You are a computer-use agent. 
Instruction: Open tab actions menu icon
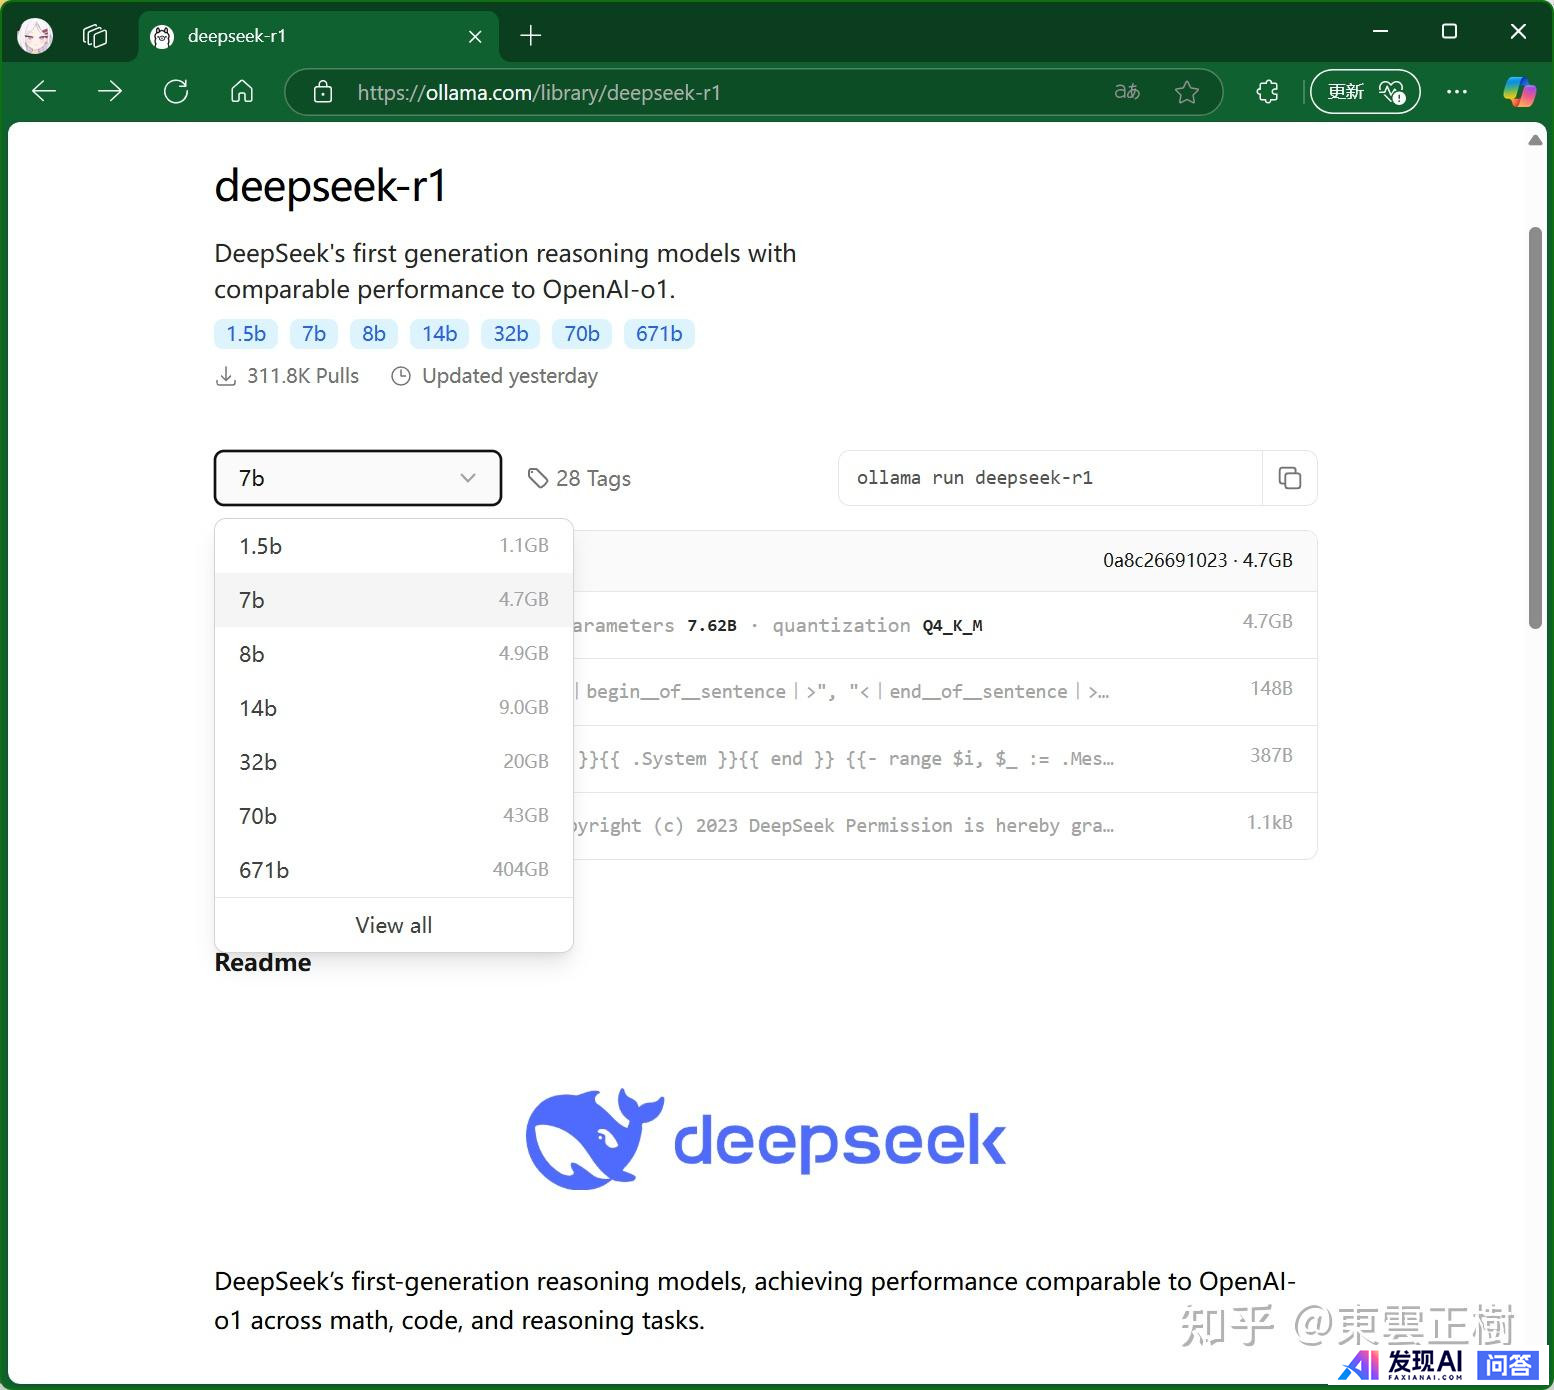[x=95, y=36]
